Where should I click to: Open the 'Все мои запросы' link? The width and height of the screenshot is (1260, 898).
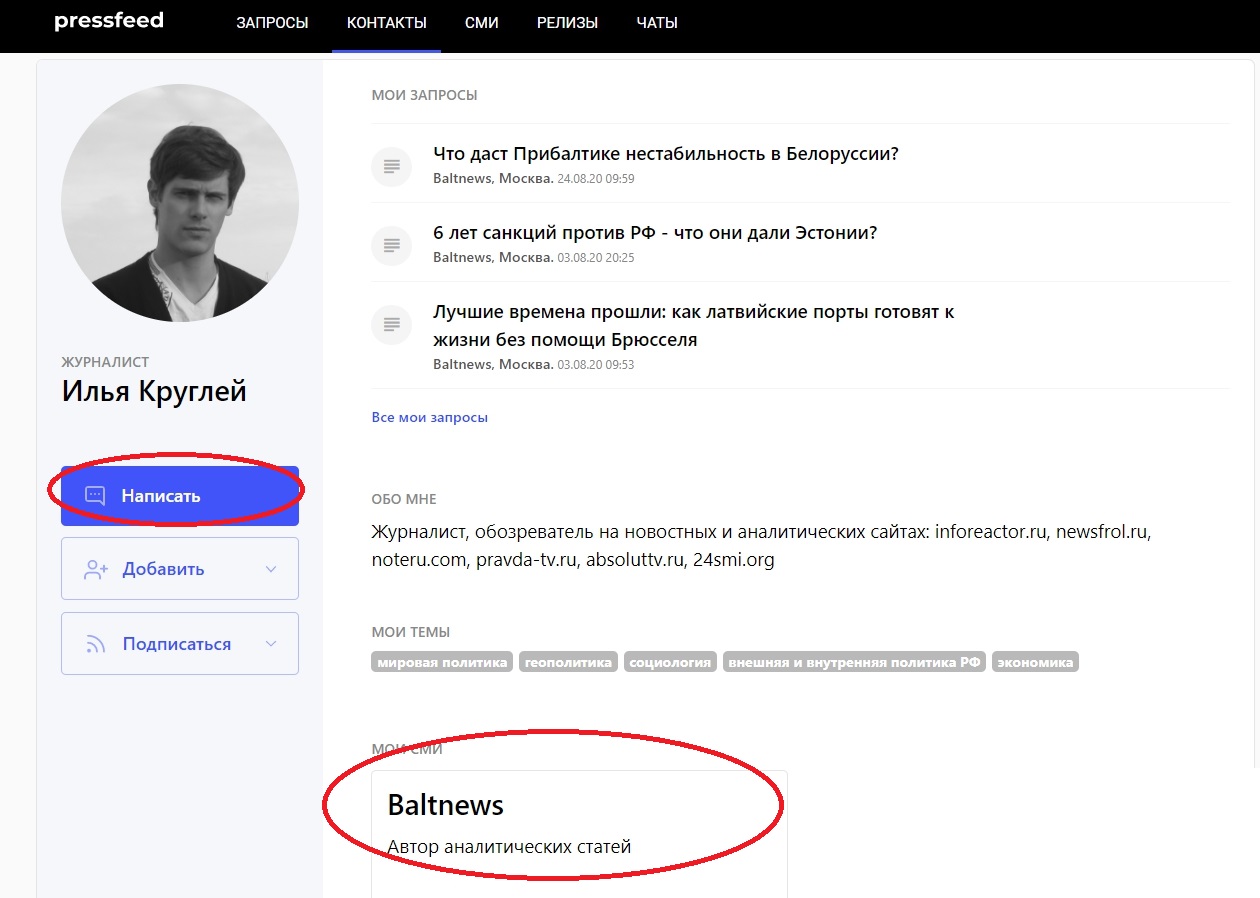click(x=429, y=417)
